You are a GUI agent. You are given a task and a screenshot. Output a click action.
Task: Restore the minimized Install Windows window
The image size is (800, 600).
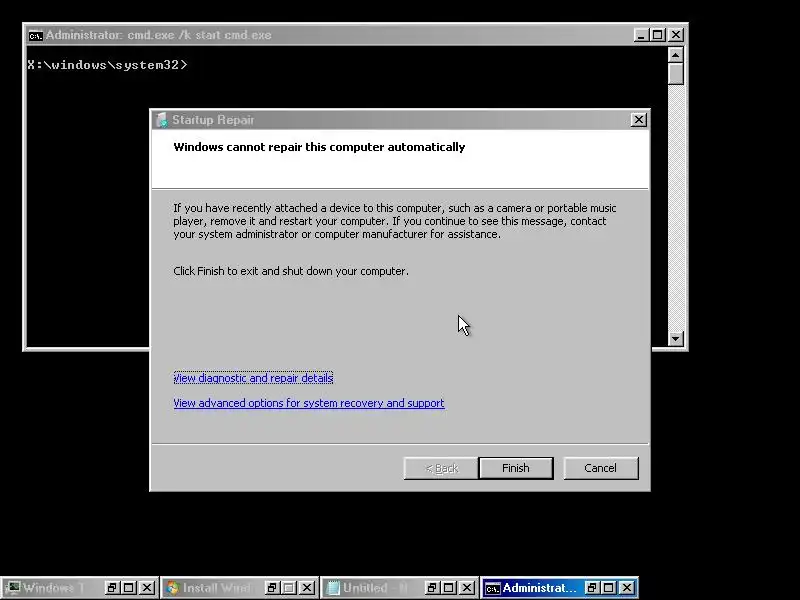(x=272, y=588)
